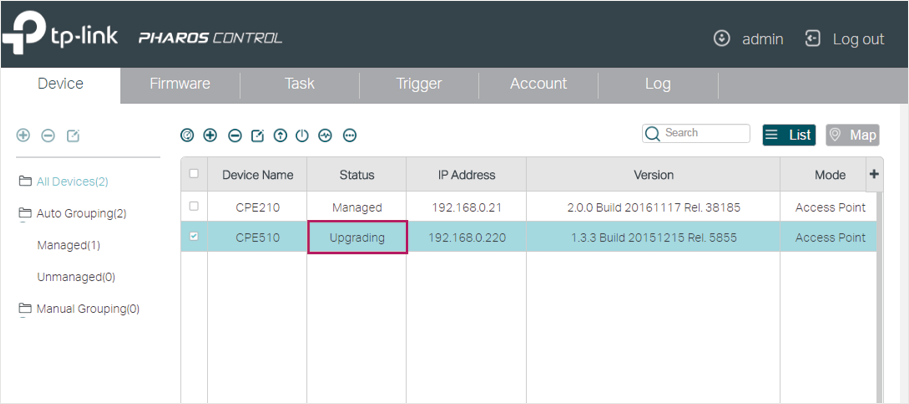This screenshot has width=909, height=404.
Task: Click Access Point mode in CPE510 row
Action: coord(830,238)
